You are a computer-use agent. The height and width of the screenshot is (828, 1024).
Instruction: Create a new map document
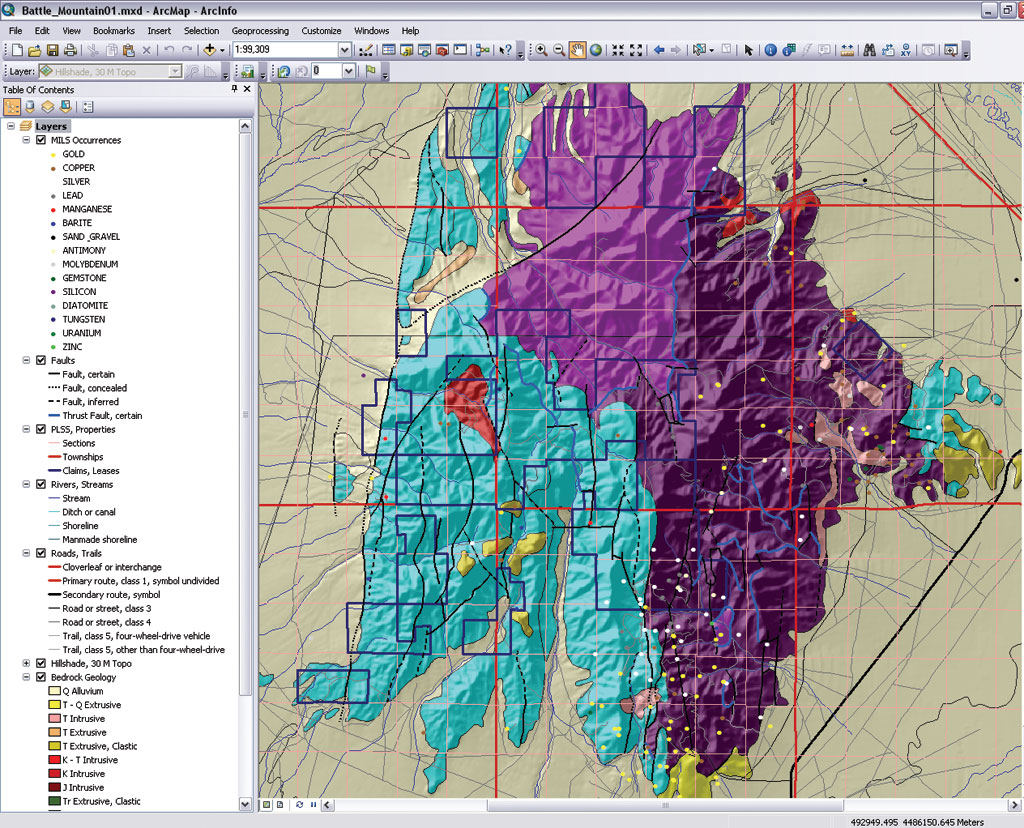click(18, 50)
